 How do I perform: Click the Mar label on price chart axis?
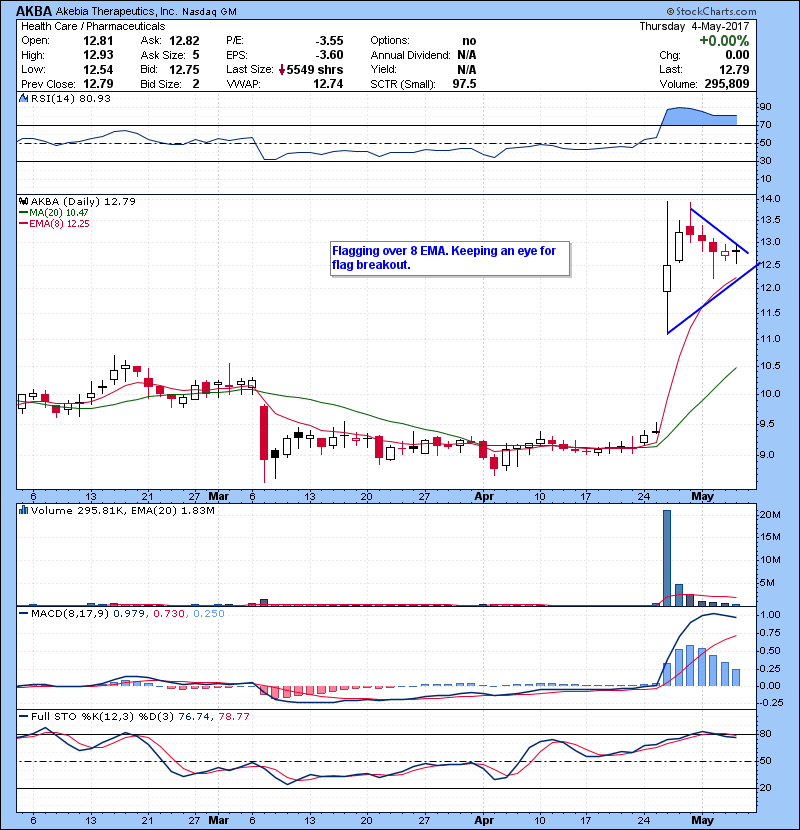coord(219,497)
